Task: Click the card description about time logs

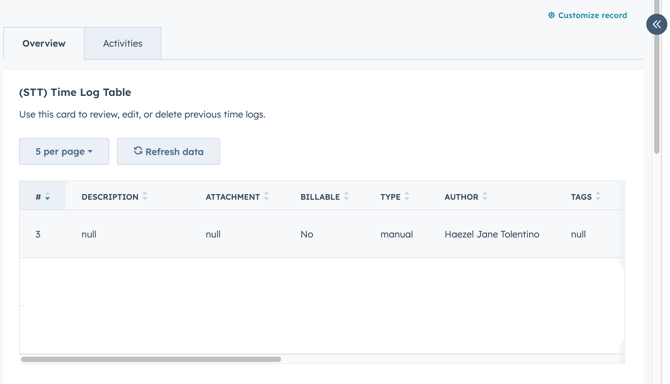Action: (x=142, y=114)
